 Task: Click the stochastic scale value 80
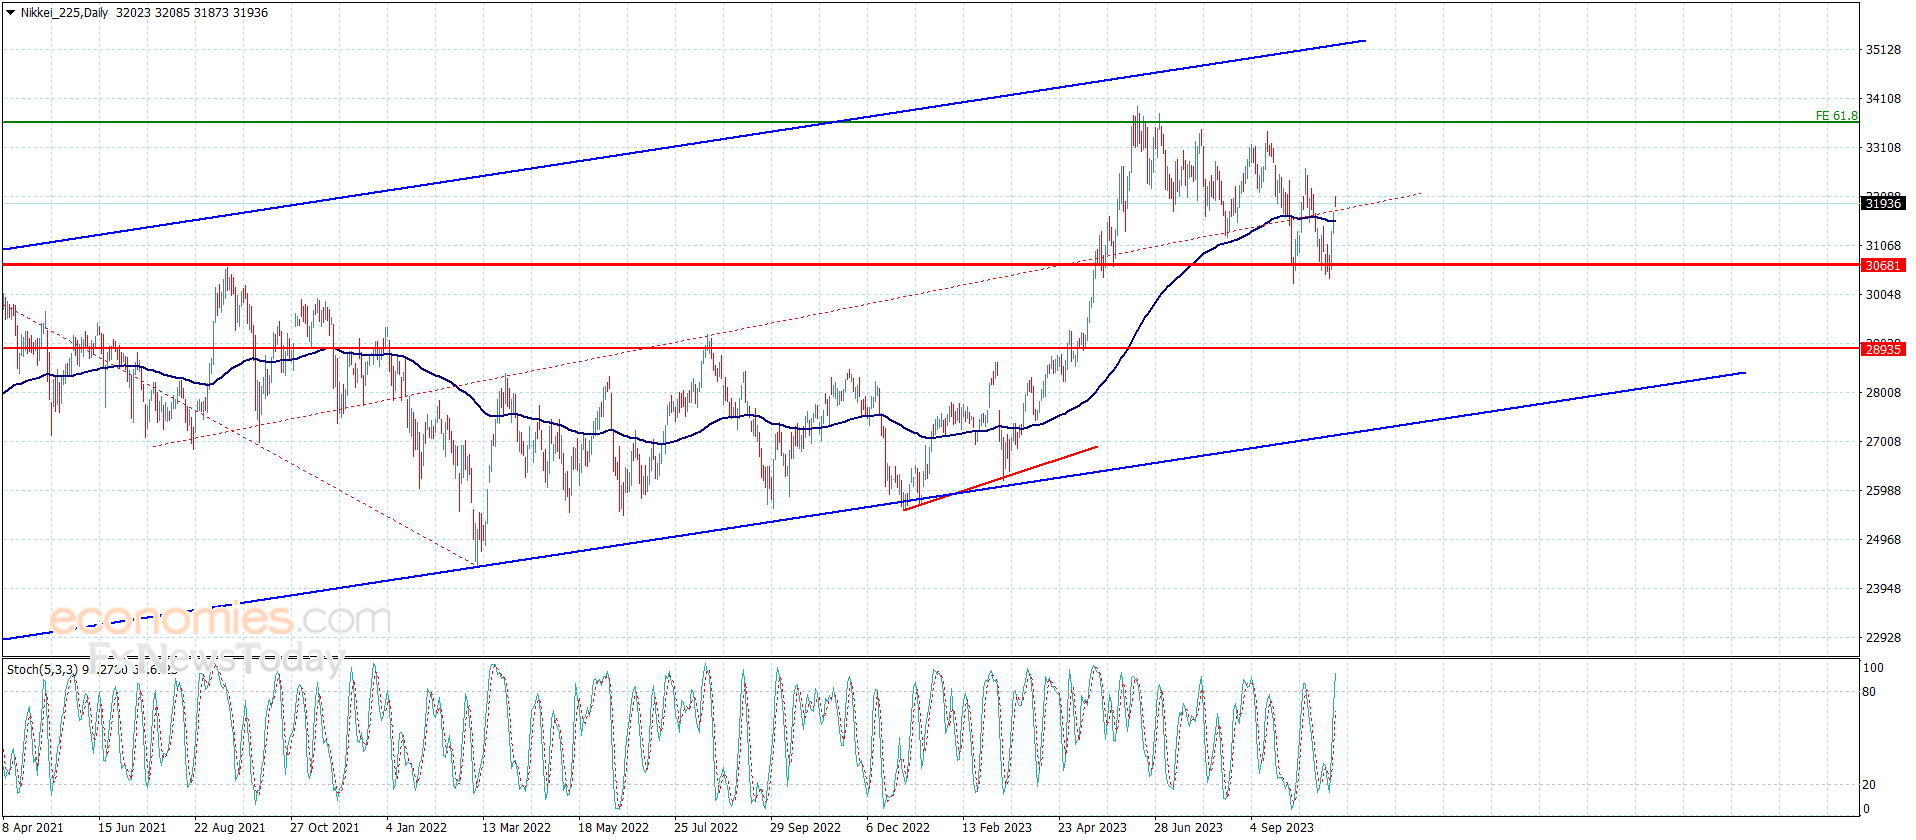(1869, 692)
